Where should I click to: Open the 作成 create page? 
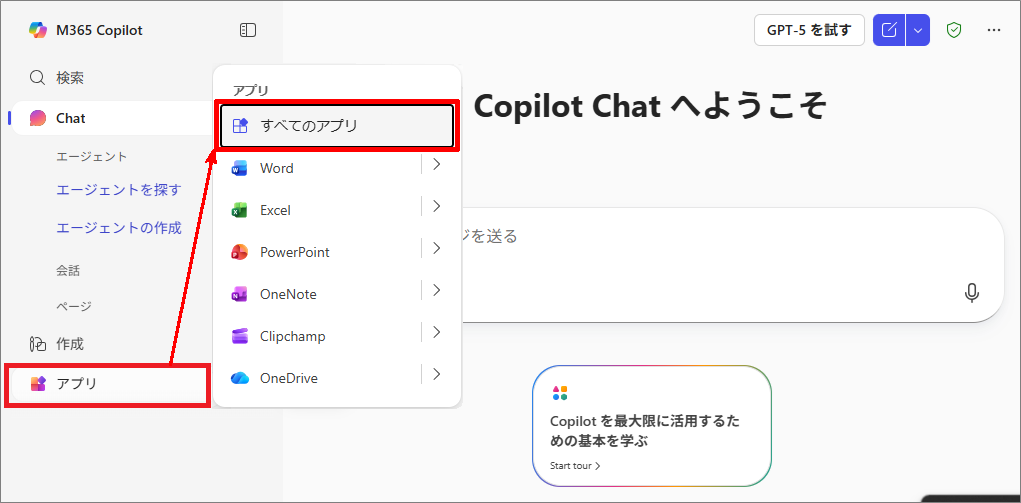pos(69,343)
